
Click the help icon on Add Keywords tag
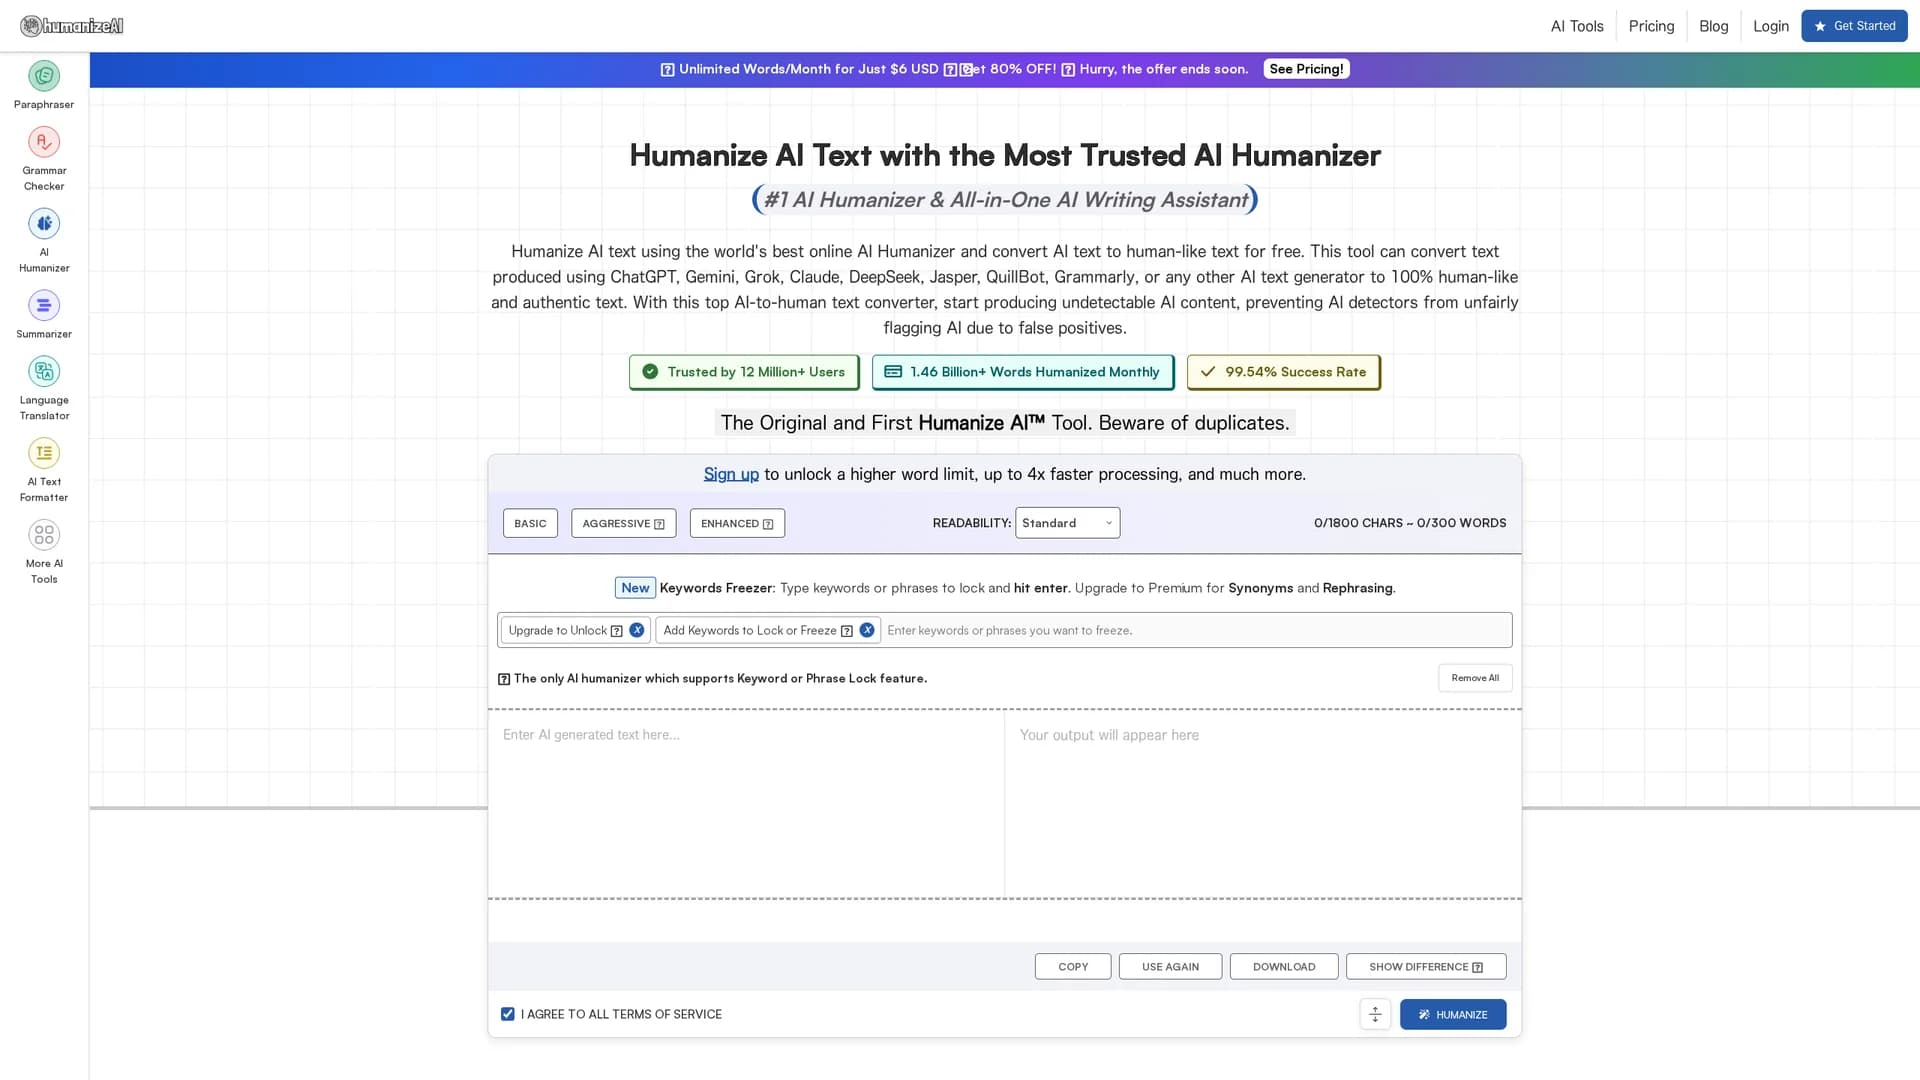click(x=847, y=631)
